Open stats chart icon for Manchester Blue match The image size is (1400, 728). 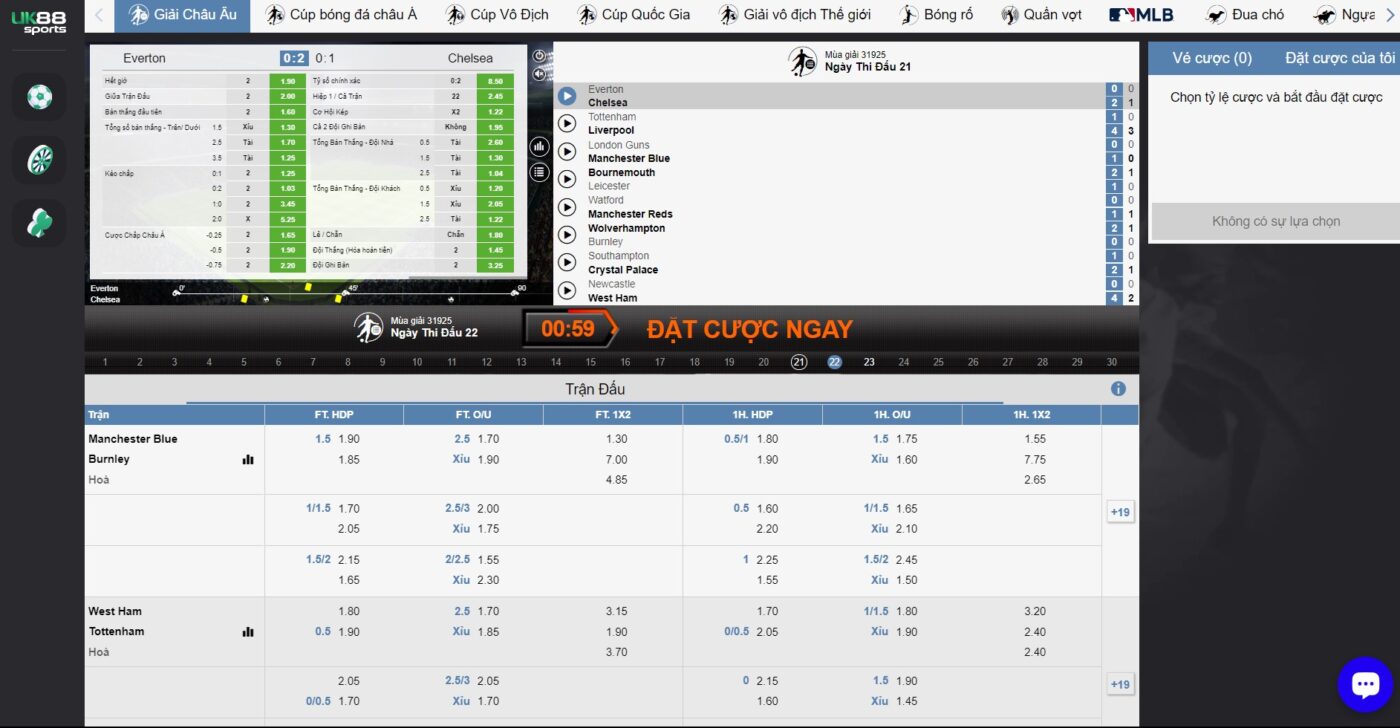(x=248, y=460)
